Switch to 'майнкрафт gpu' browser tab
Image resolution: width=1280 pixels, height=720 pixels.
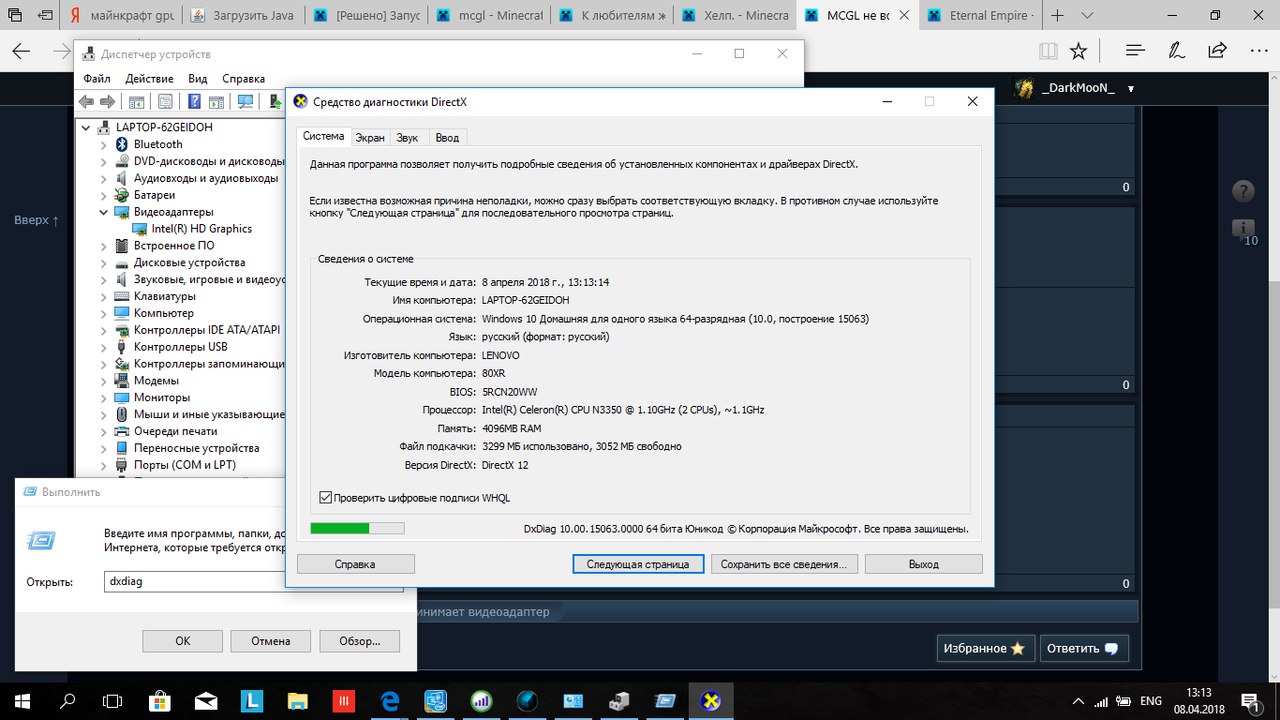120,15
